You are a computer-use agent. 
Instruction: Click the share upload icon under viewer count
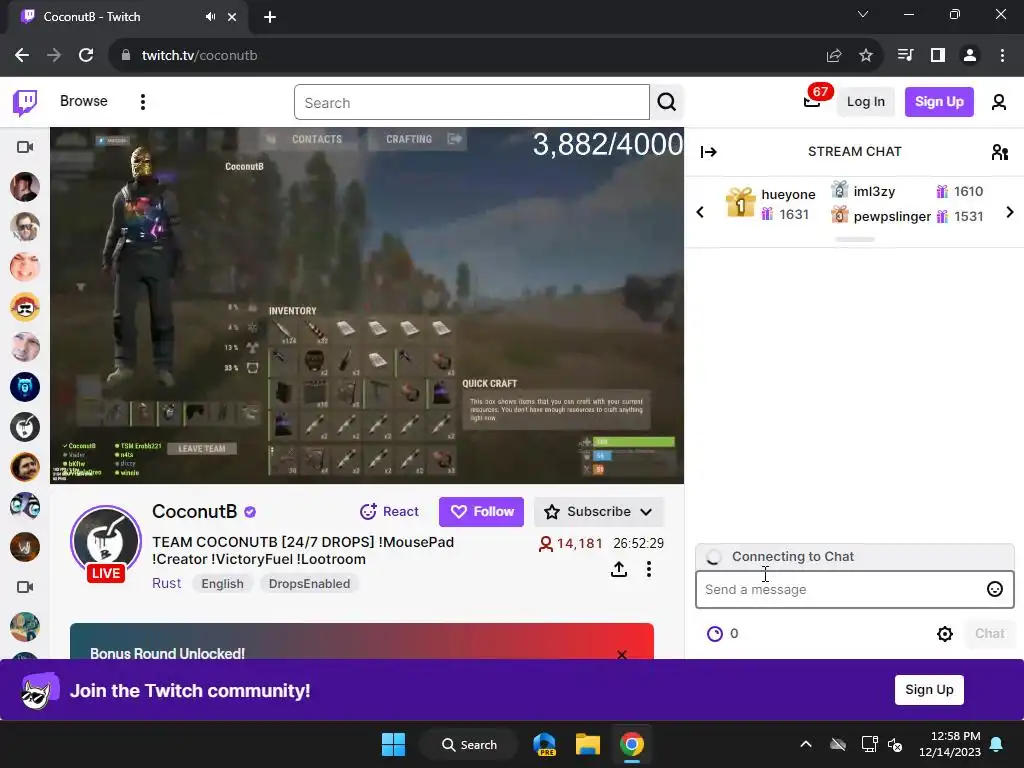pos(618,569)
